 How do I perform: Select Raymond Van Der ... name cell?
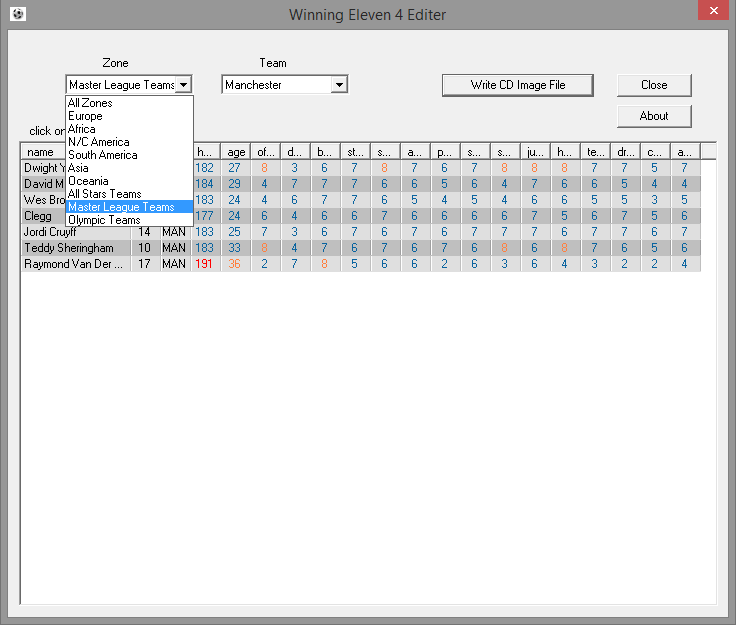point(76,264)
